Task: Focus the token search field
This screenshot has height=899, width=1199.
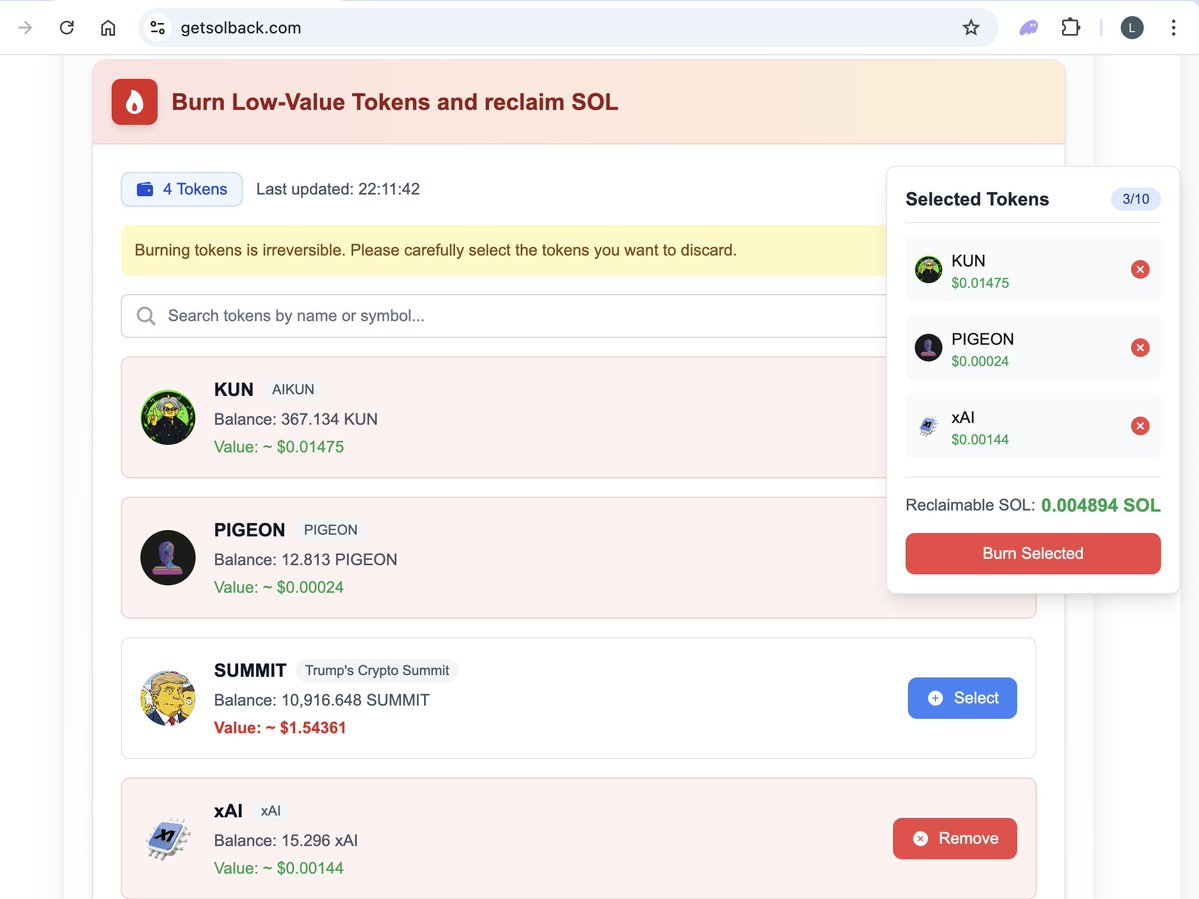Action: click(x=505, y=316)
